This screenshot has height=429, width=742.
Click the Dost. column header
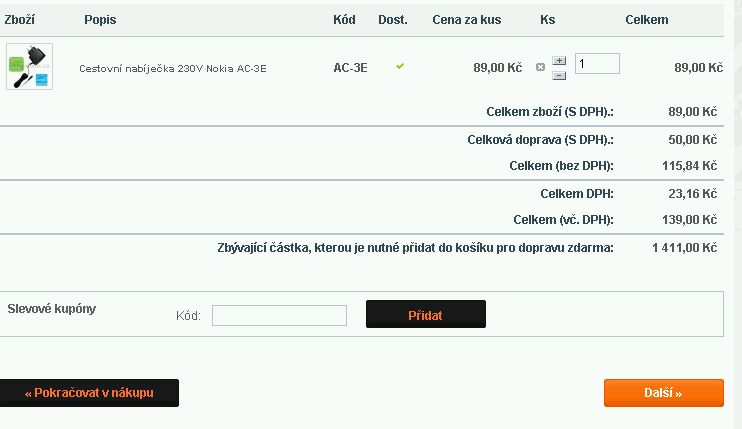pos(393,20)
